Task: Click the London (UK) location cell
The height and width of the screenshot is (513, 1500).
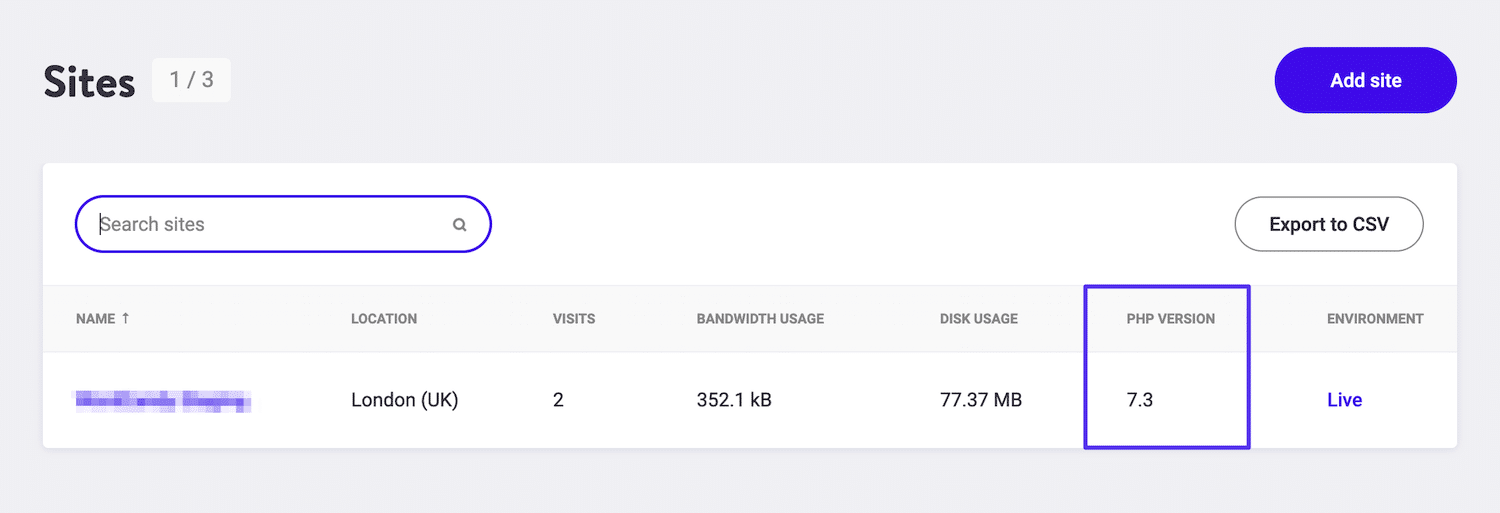Action: click(x=404, y=400)
